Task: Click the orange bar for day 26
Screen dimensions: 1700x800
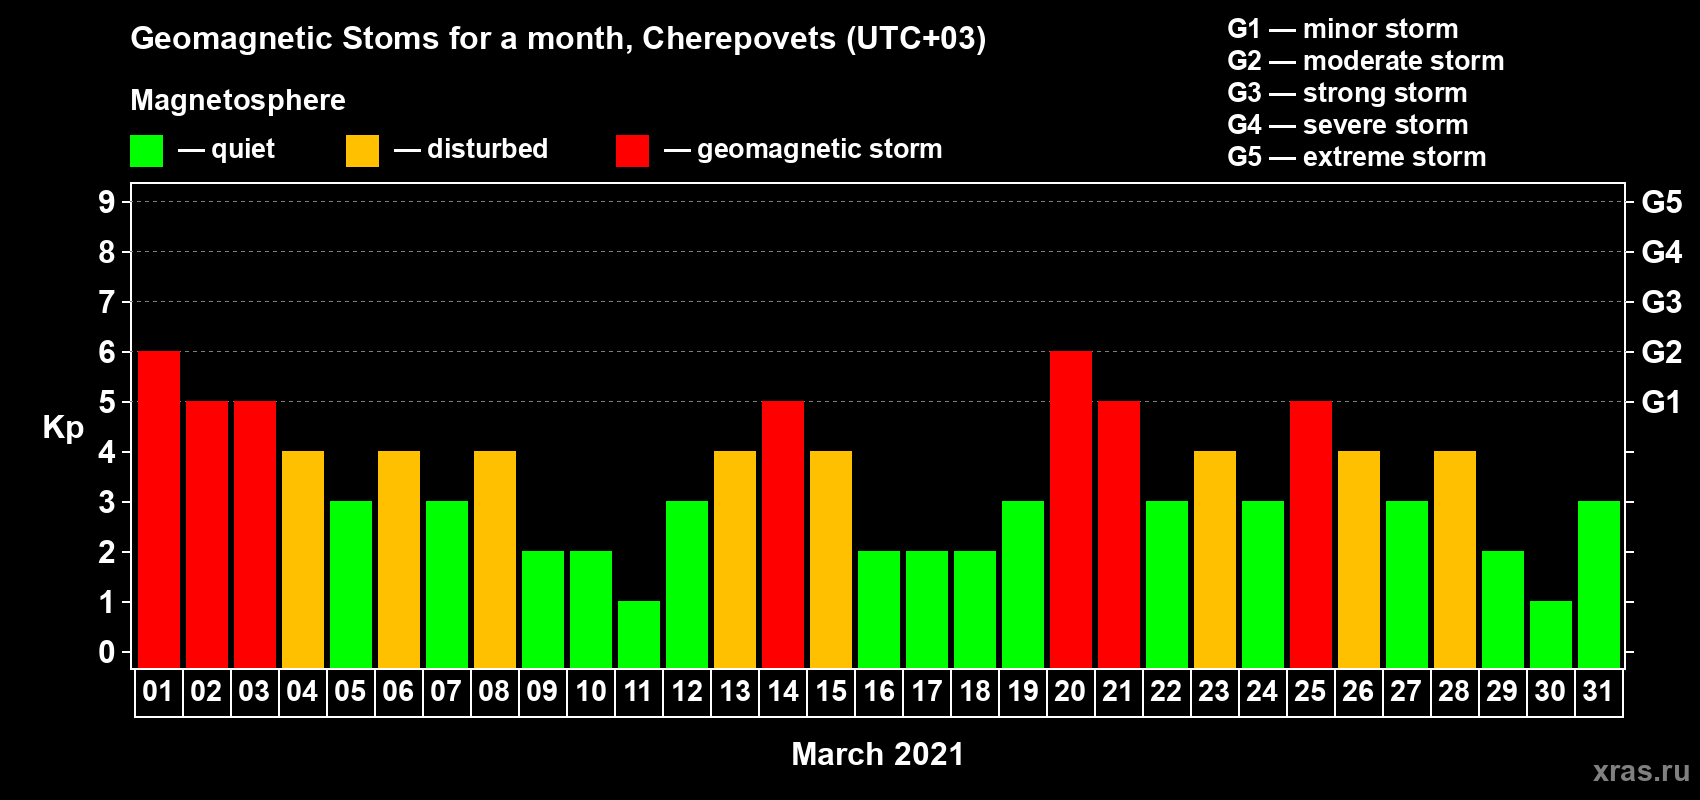Action: click(1359, 560)
